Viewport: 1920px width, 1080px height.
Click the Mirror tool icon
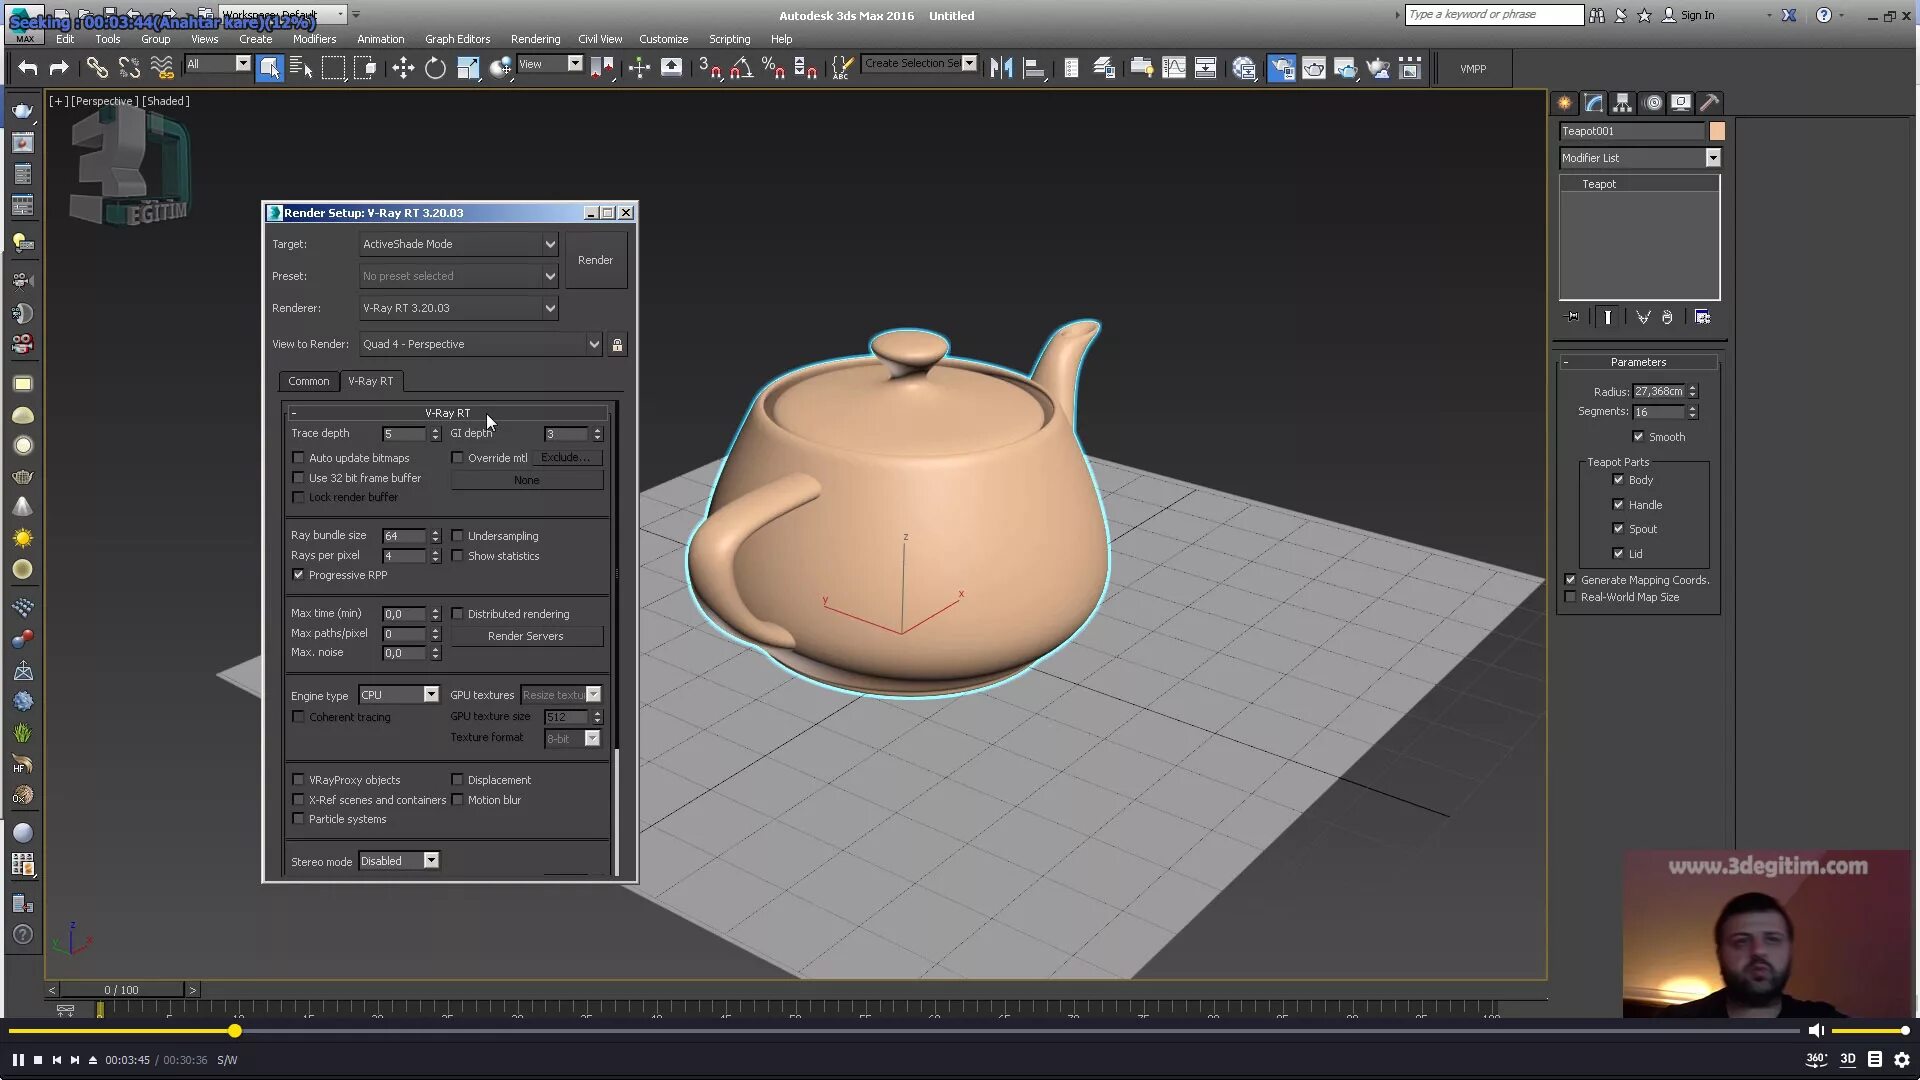pos(1001,68)
